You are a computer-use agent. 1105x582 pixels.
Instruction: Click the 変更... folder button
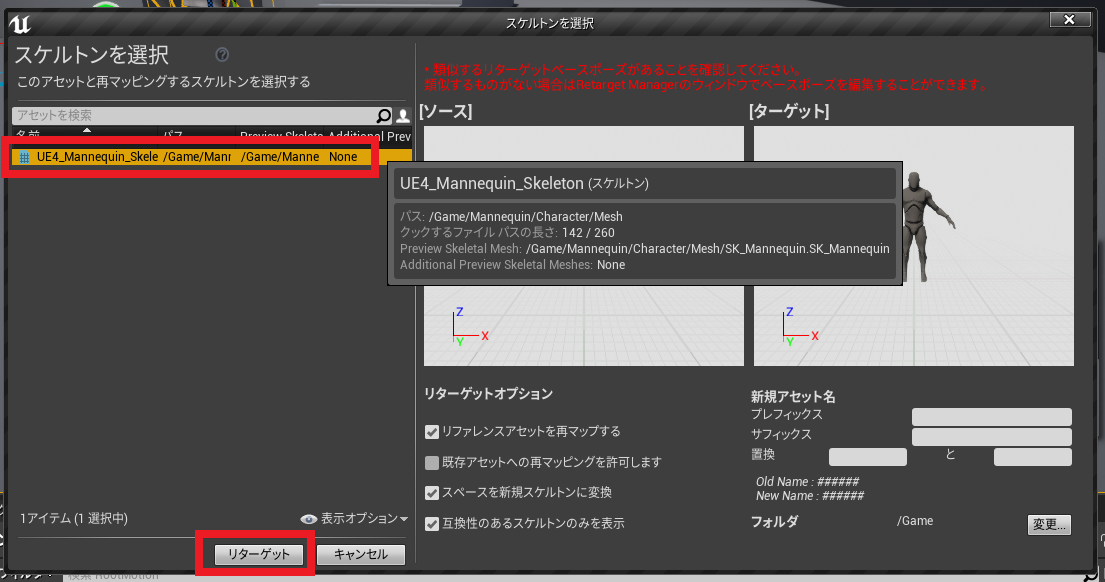1049,524
